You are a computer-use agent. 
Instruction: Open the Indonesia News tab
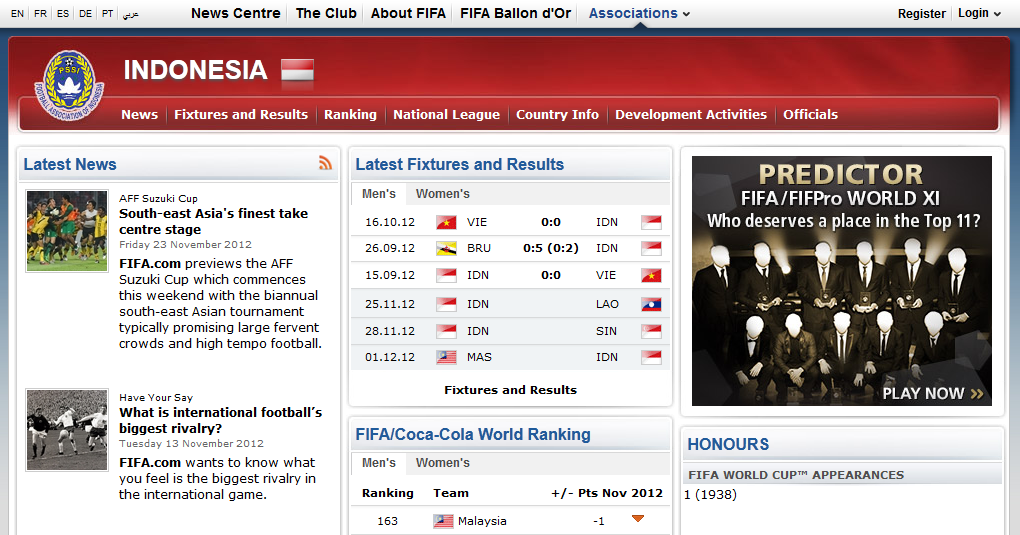coord(139,115)
